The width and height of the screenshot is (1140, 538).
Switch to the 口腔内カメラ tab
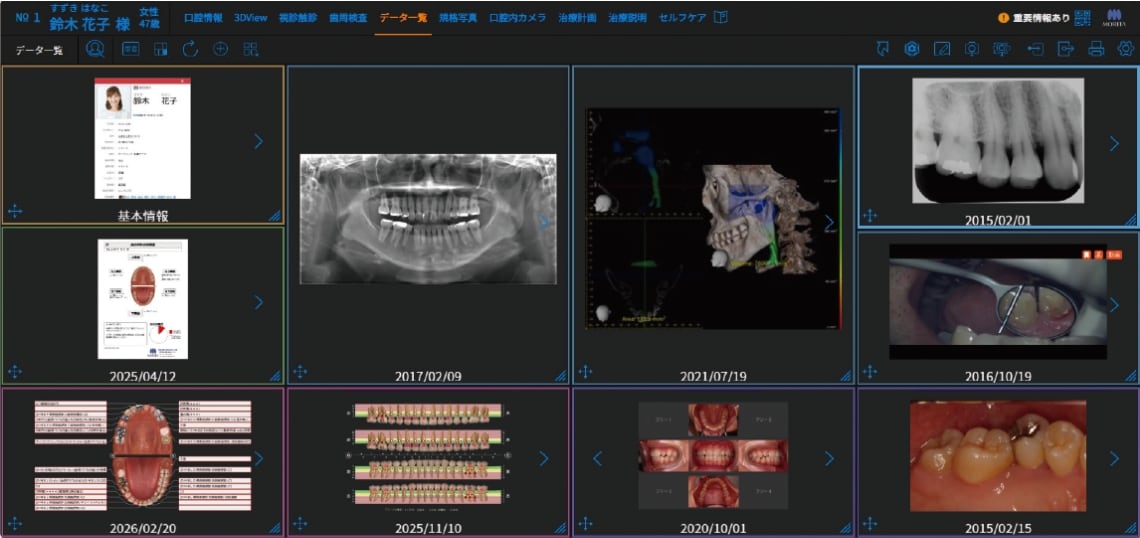[x=518, y=18]
